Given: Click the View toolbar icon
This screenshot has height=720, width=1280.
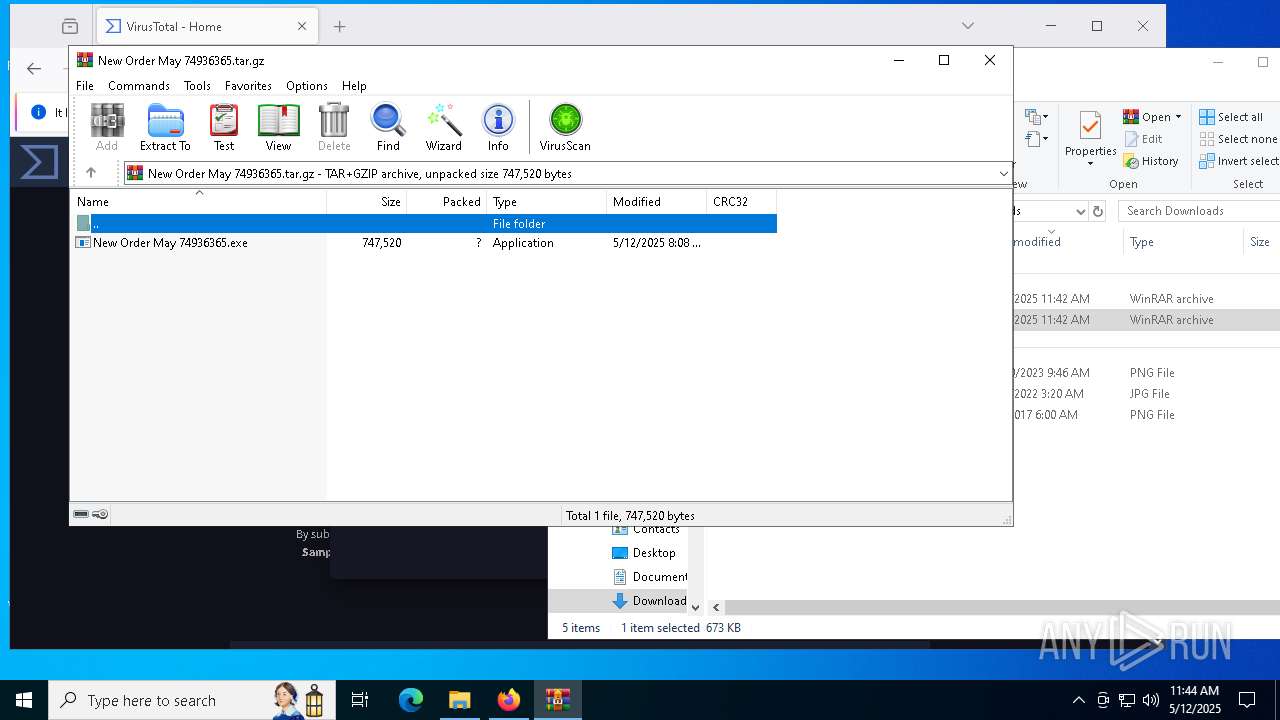Looking at the screenshot, I should point(278,127).
